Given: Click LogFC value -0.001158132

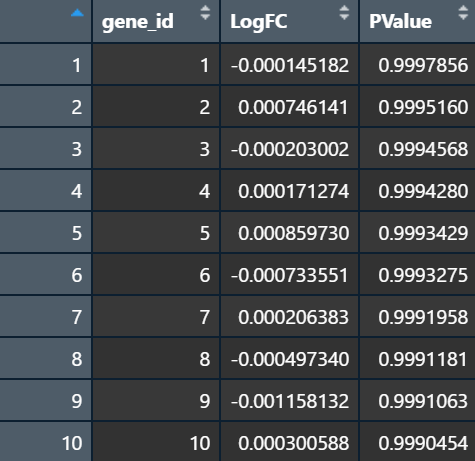Looking at the screenshot, I should (x=289, y=401).
